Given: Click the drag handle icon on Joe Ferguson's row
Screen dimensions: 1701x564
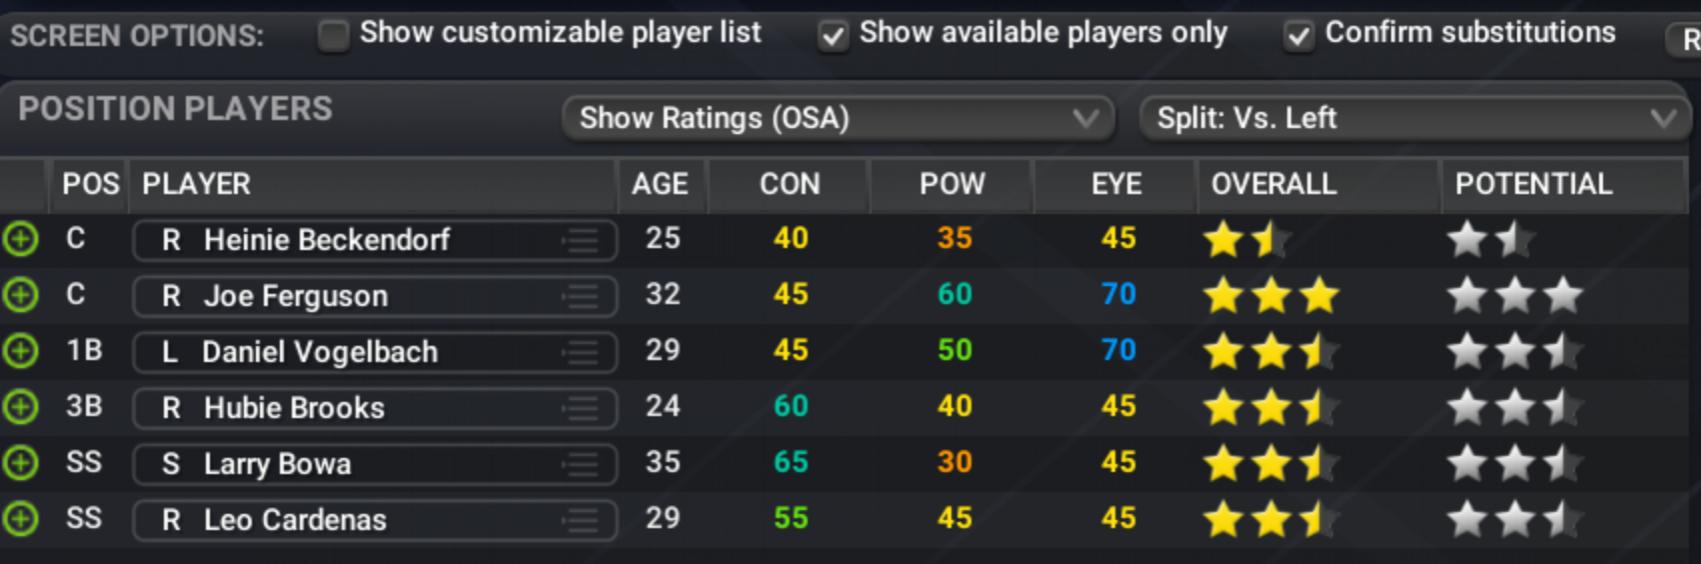Looking at the screenshot, I should 580,296.
